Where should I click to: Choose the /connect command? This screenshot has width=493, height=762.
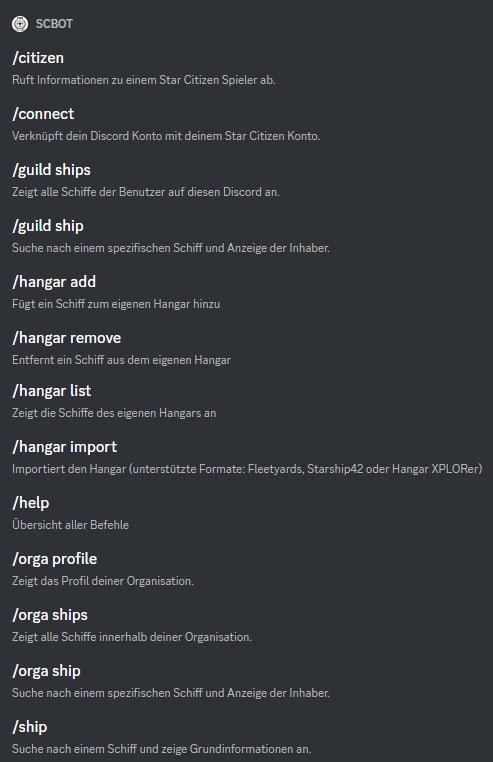(43, 114)
